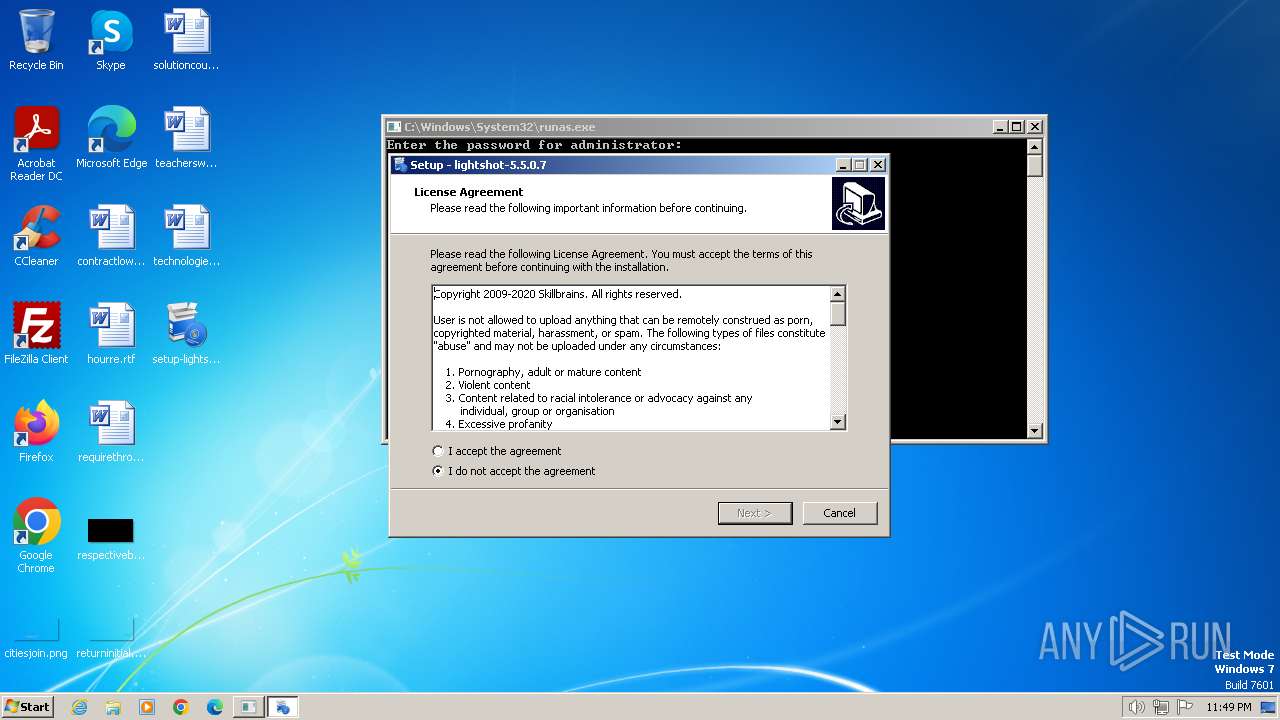Click license text scrollbar up arrow
The width and height of the screenshot is (1280, 720).
838,294
